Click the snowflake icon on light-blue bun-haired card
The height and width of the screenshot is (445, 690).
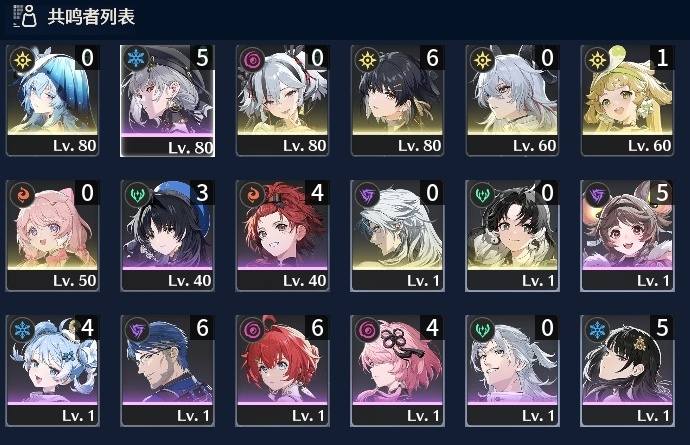[22, 329]
